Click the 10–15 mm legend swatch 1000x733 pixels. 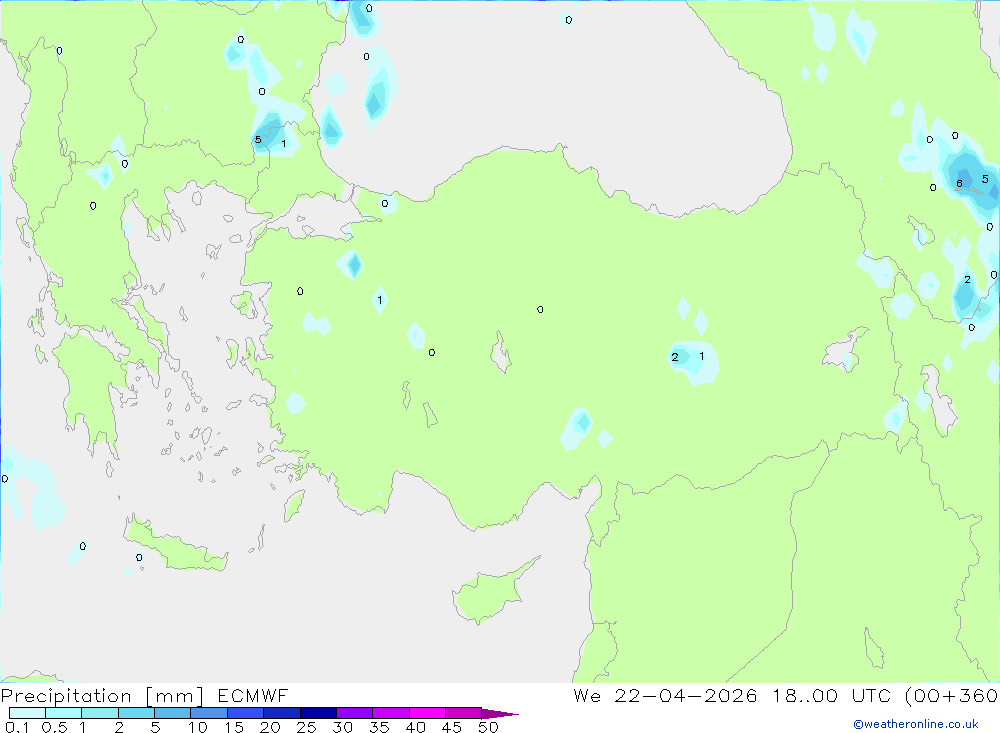coord(209,713)
